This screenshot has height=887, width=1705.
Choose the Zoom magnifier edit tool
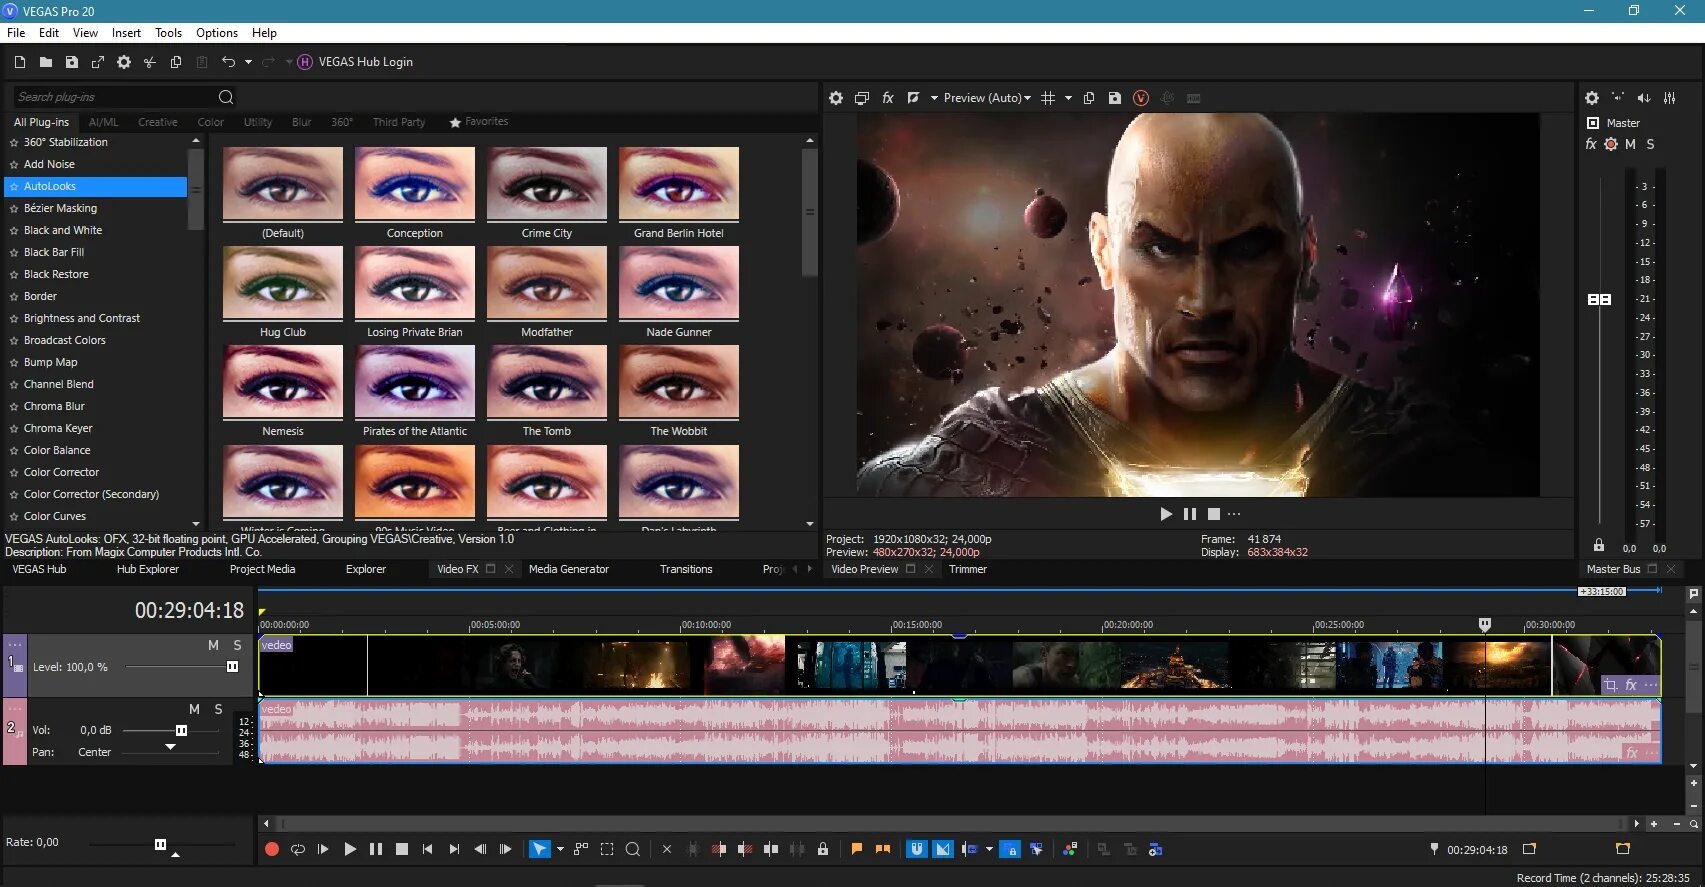coord(633,849)
